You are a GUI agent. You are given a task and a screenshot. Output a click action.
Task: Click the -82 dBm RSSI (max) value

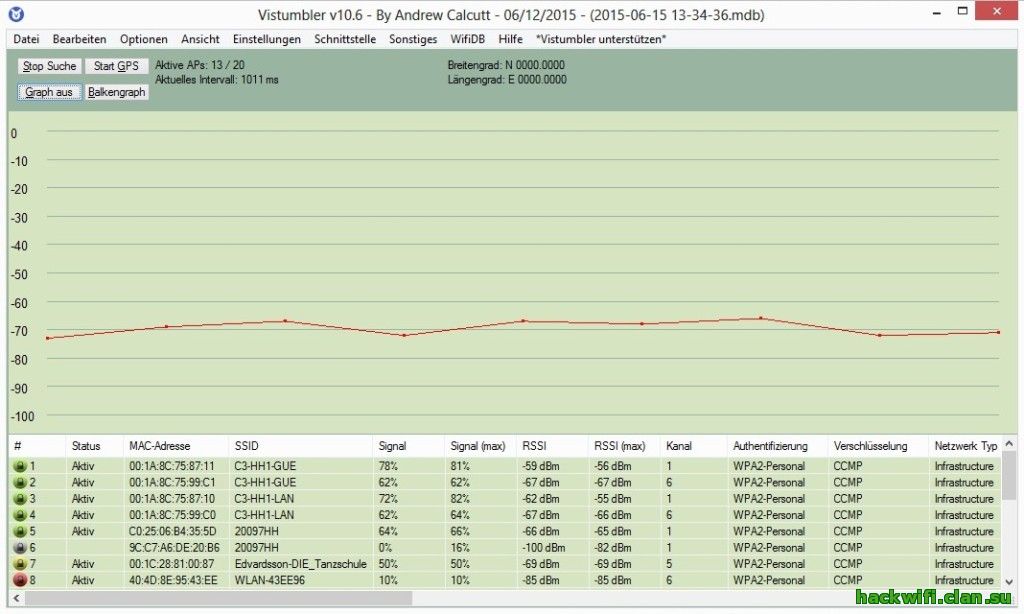tap(613, 548)
